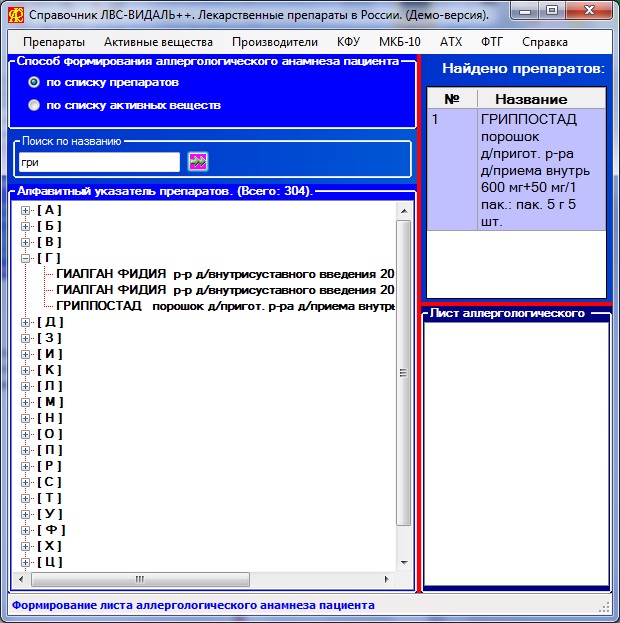The width and height of the screenshot is (620, 623).
Task: Open the МКБ-10 menu
Action: 399,42
